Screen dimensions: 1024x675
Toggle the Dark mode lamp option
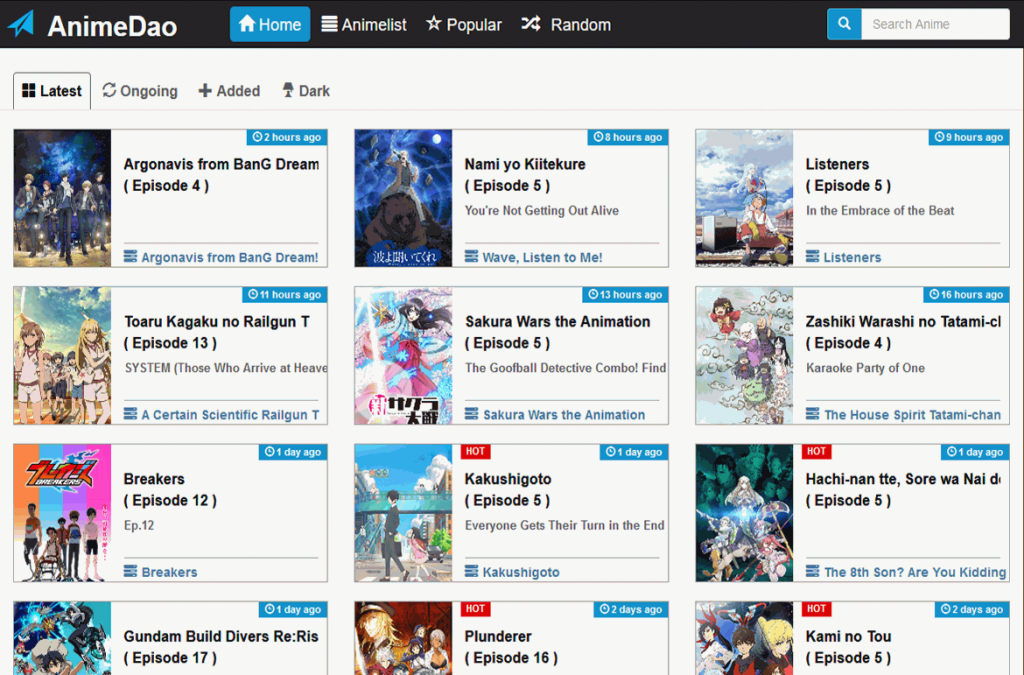306,91
